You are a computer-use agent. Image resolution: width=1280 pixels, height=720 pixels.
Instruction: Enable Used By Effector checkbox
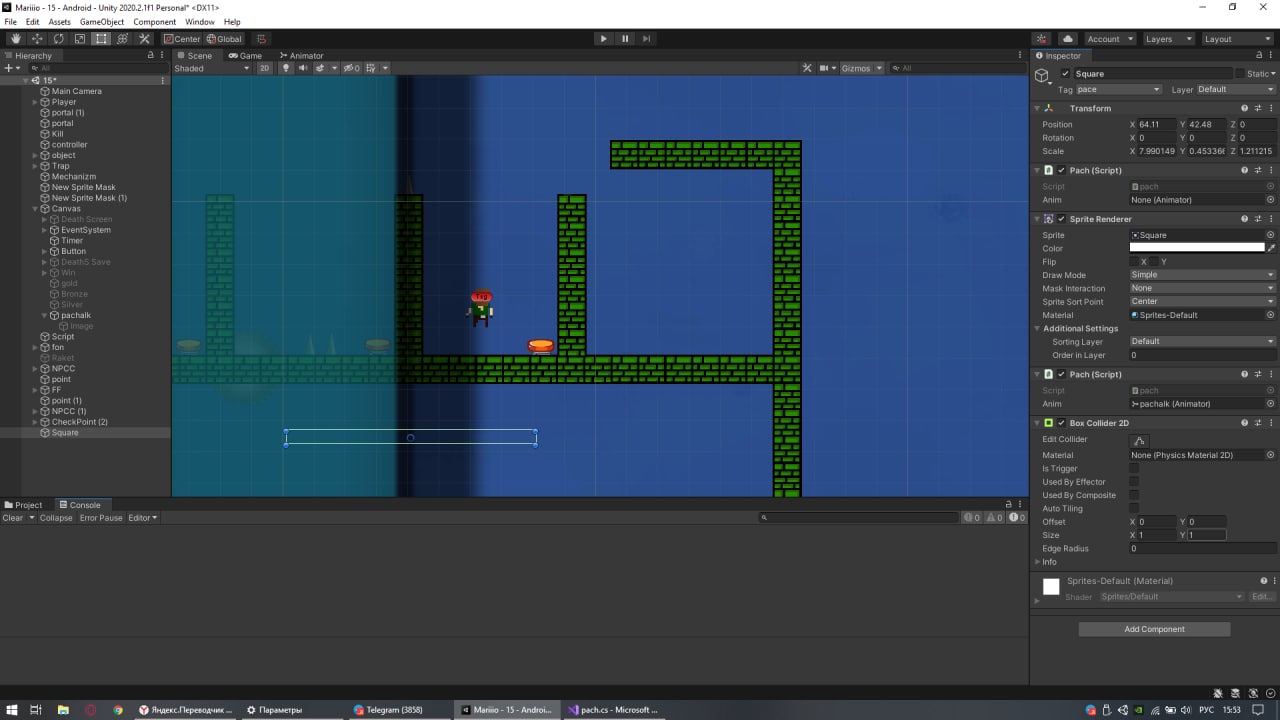[1134, 482]
